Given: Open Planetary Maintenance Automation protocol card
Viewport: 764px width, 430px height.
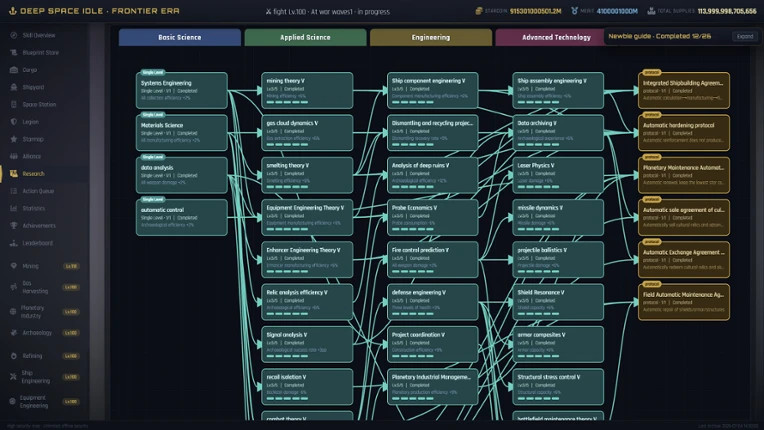Looking at the screenshot, I should click(684, 175).
